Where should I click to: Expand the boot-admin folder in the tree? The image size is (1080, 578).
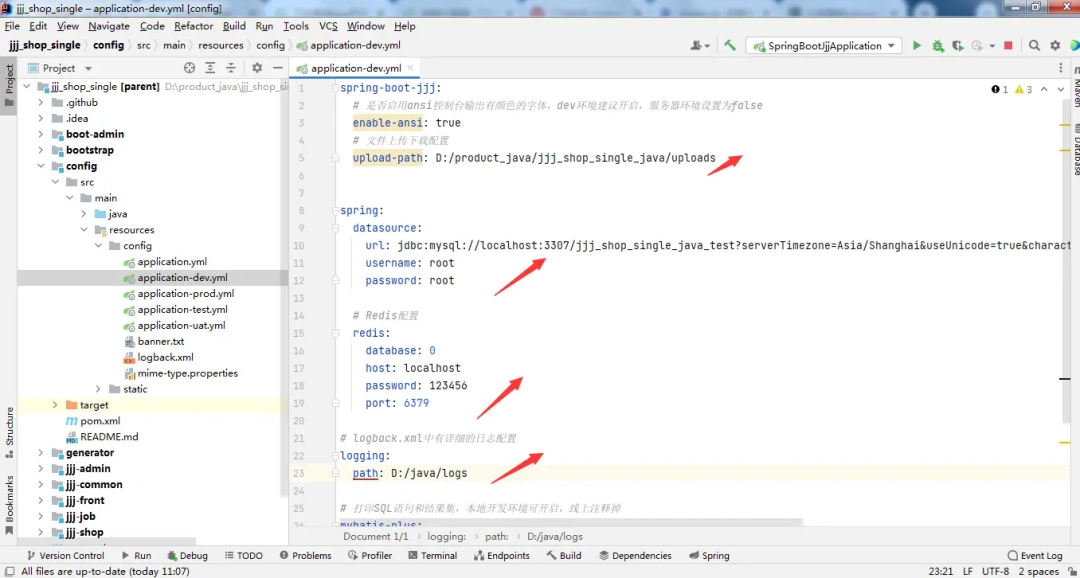pyautogui.click(x=41, y=134)
